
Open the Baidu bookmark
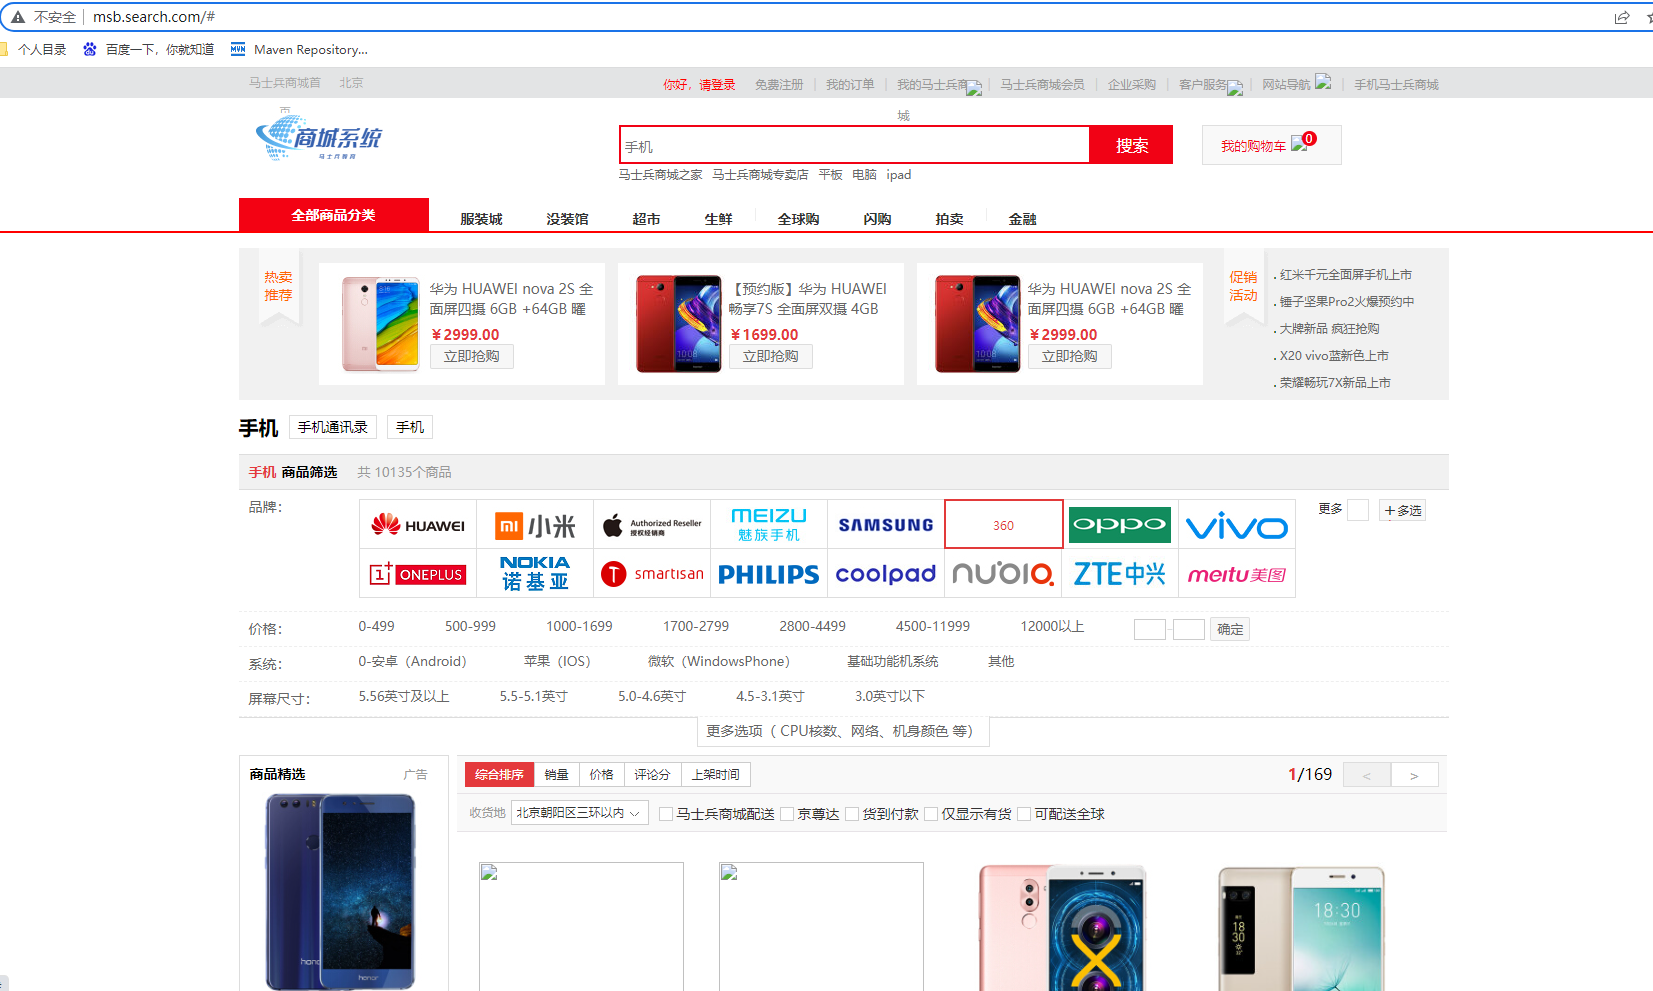click(x=149, y=49)
